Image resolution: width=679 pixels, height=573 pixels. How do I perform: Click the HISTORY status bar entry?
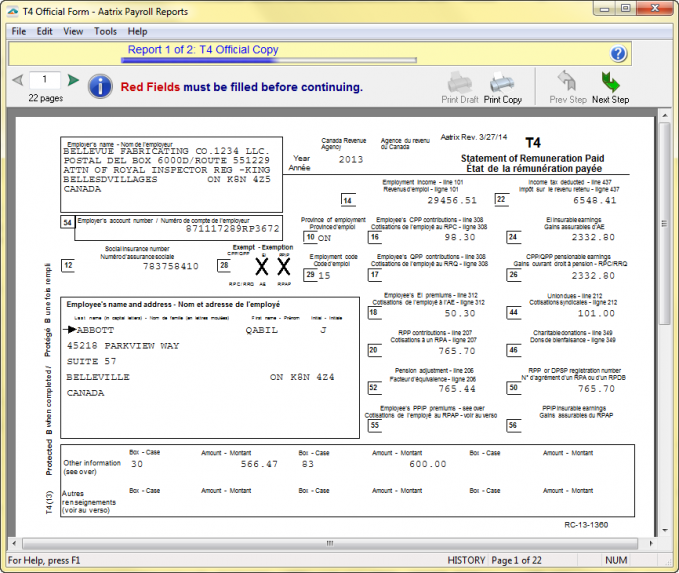click(466, 560)
